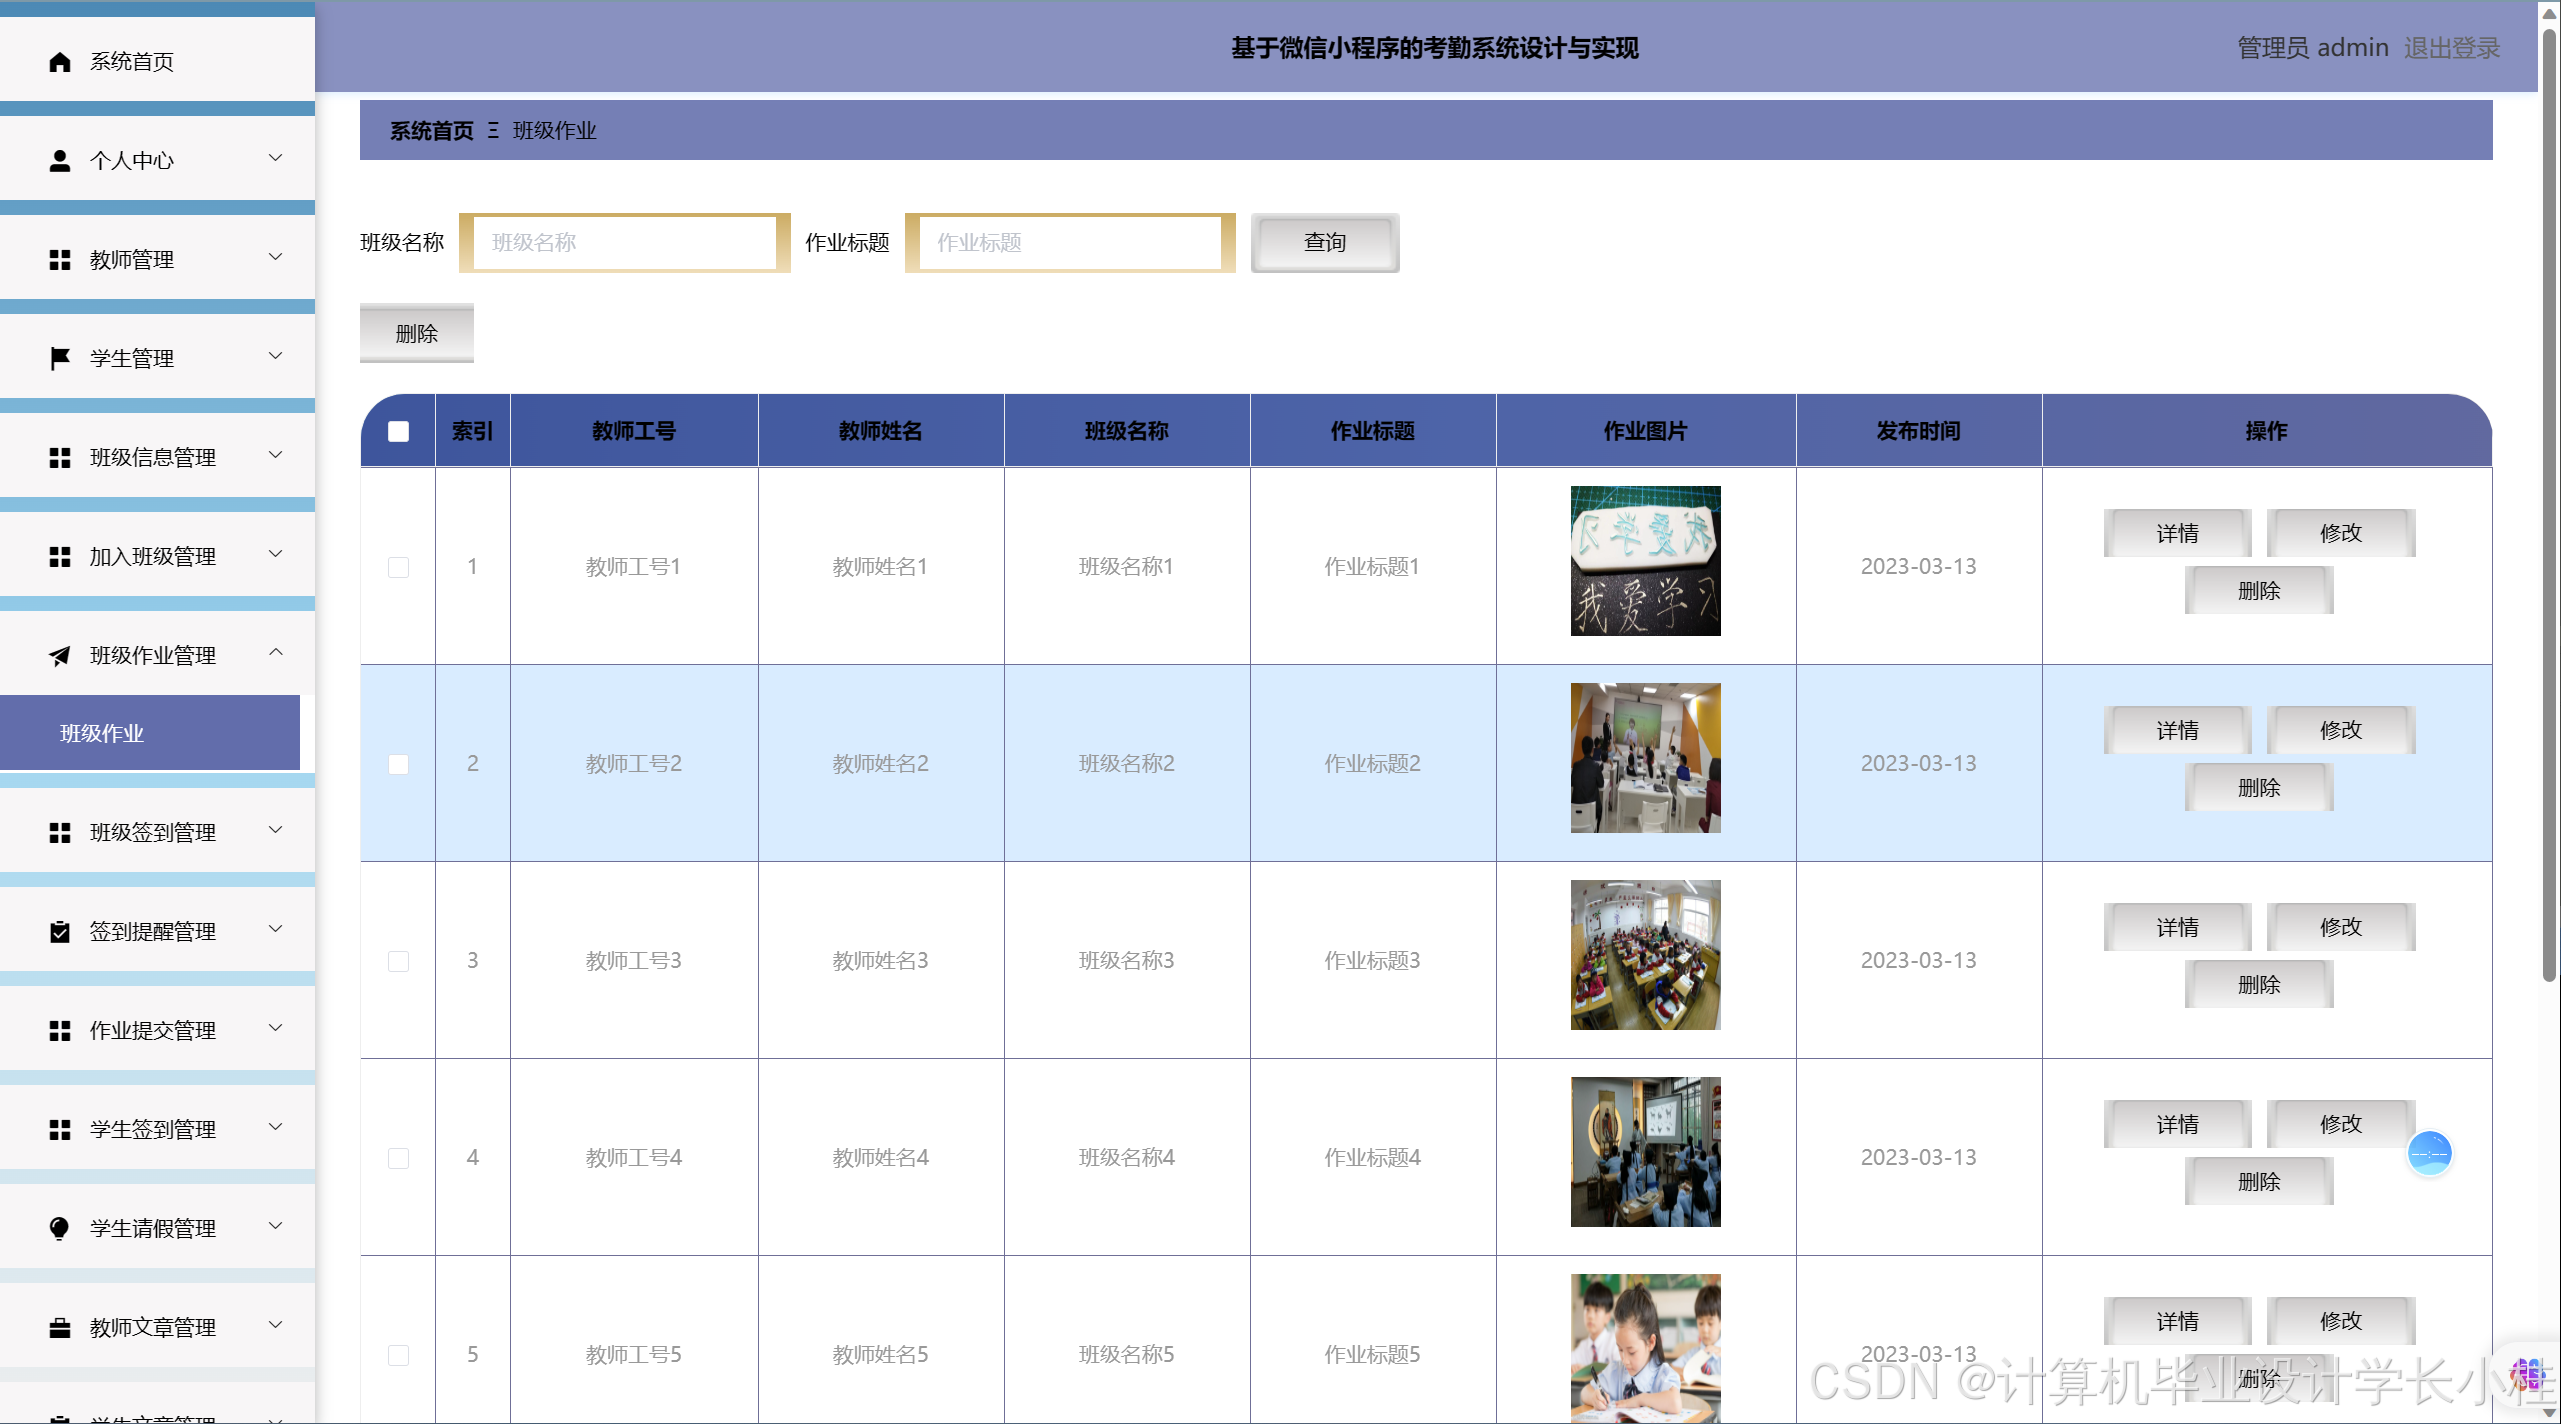Check the checkbox for row 1
This screenshot has width=2561, height=1424.
[398, 567]
